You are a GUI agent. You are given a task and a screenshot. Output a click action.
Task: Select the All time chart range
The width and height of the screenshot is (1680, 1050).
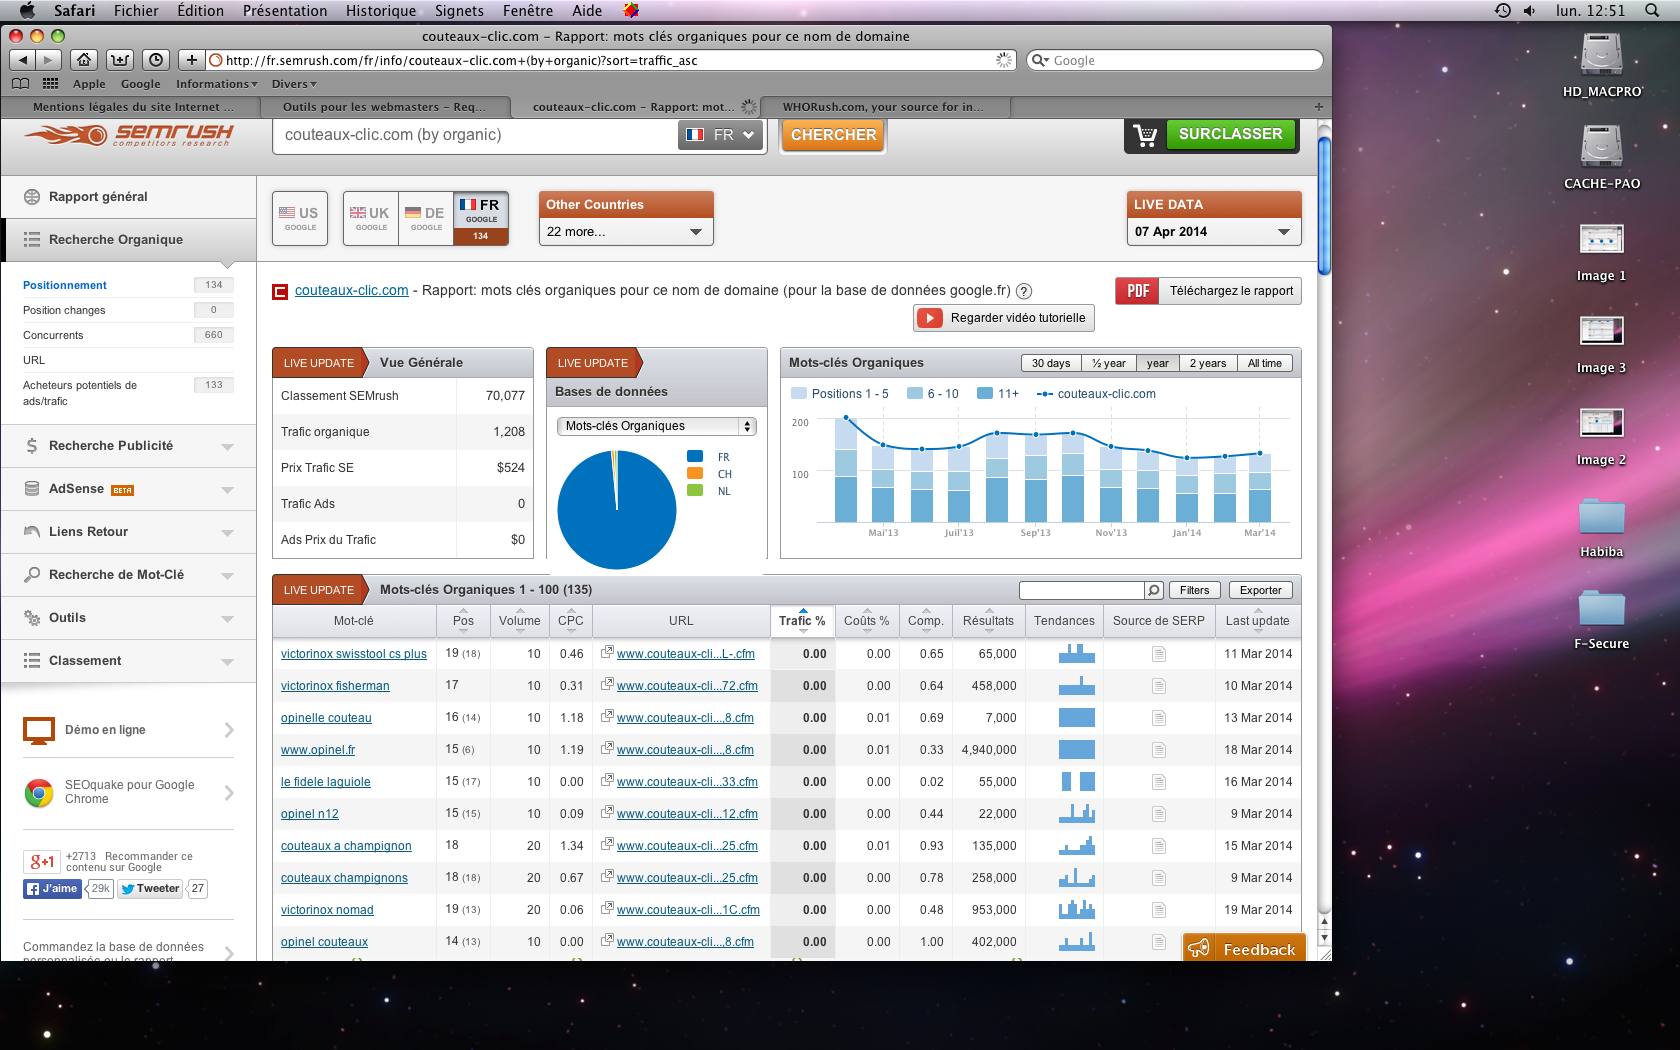coord(1264,363)
